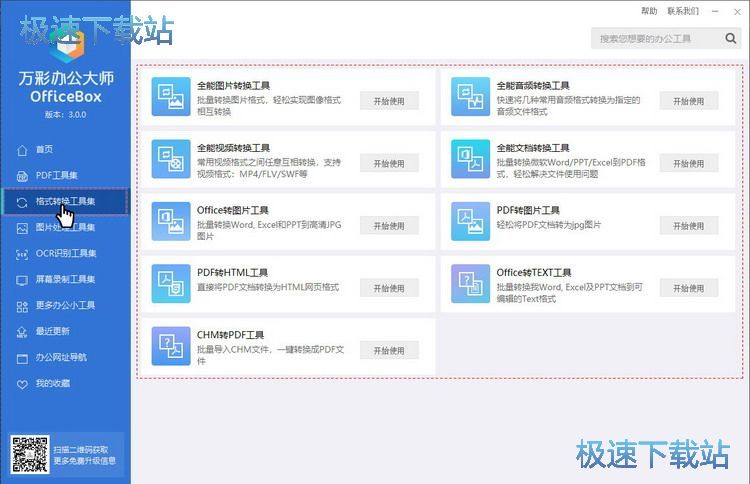The image size is (750, 484).
Task: Click the 全能文档转换工具 icon
Action: pos(471,159)
